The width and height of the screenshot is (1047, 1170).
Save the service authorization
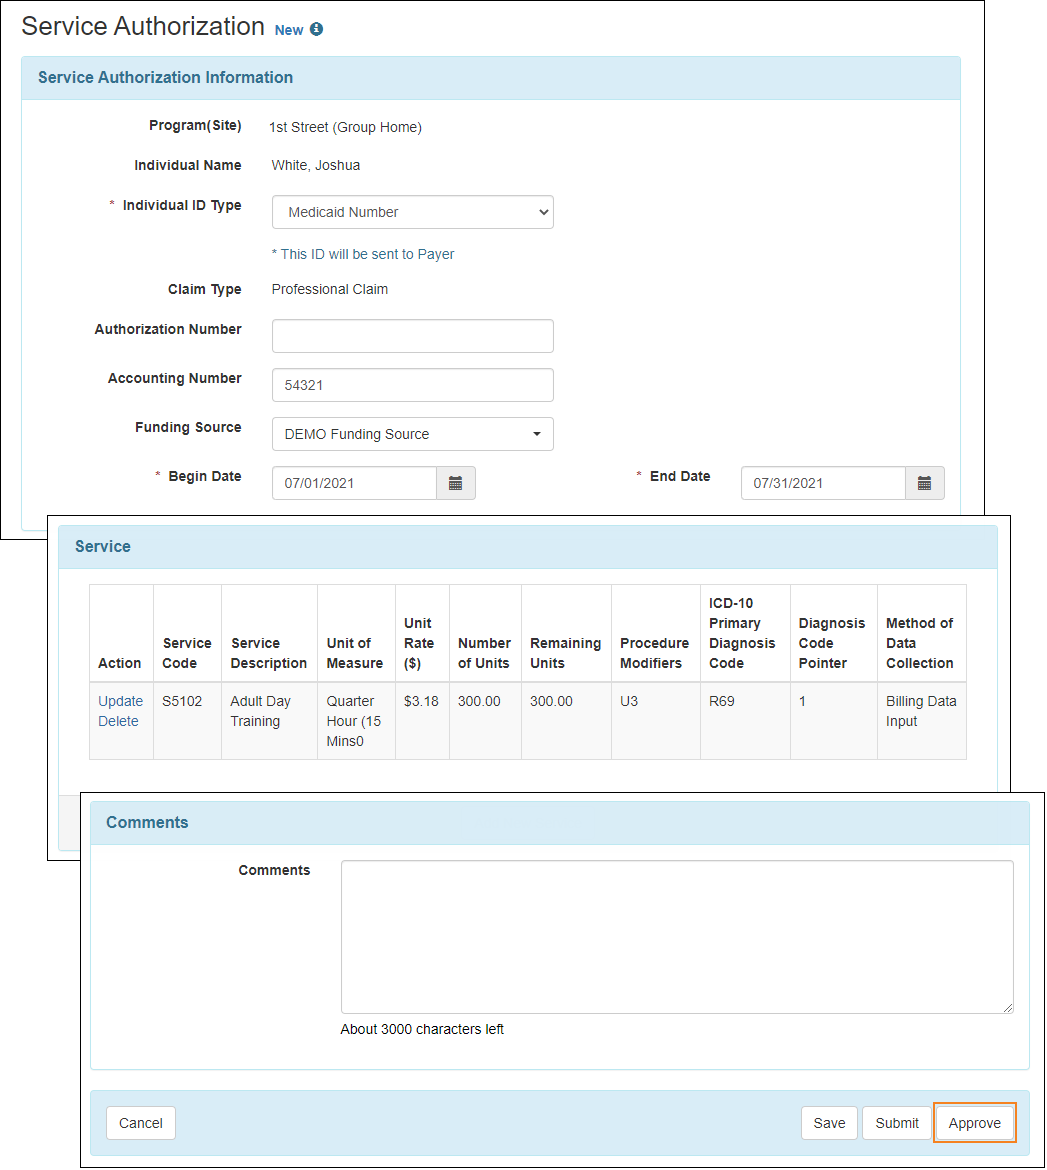click(829, 1122)
